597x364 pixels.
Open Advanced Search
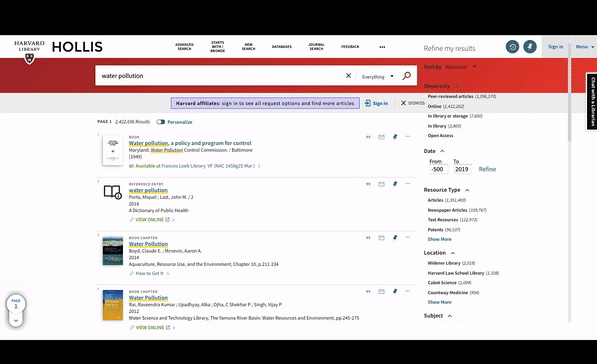(184, 47)
